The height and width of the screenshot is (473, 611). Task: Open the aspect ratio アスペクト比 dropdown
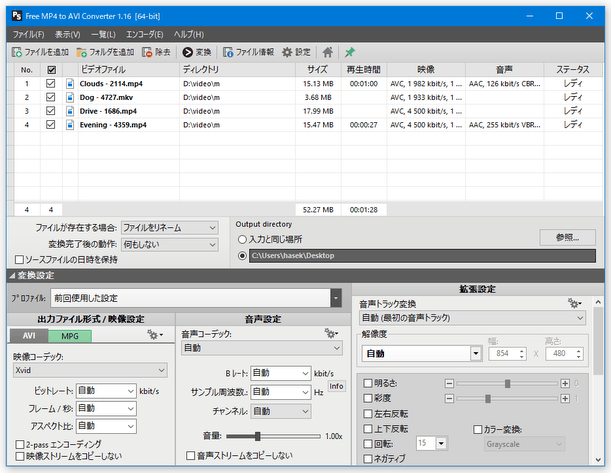point(106,426)
